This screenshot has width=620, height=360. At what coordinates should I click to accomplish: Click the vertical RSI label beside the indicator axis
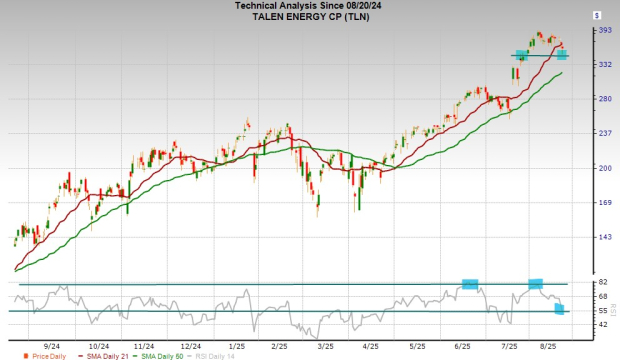click(614, 310)
